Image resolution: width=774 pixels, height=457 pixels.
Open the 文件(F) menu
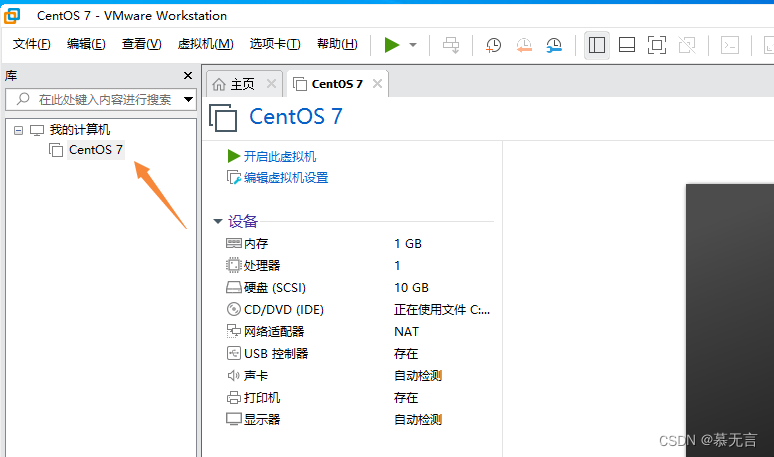pos(32,44)
